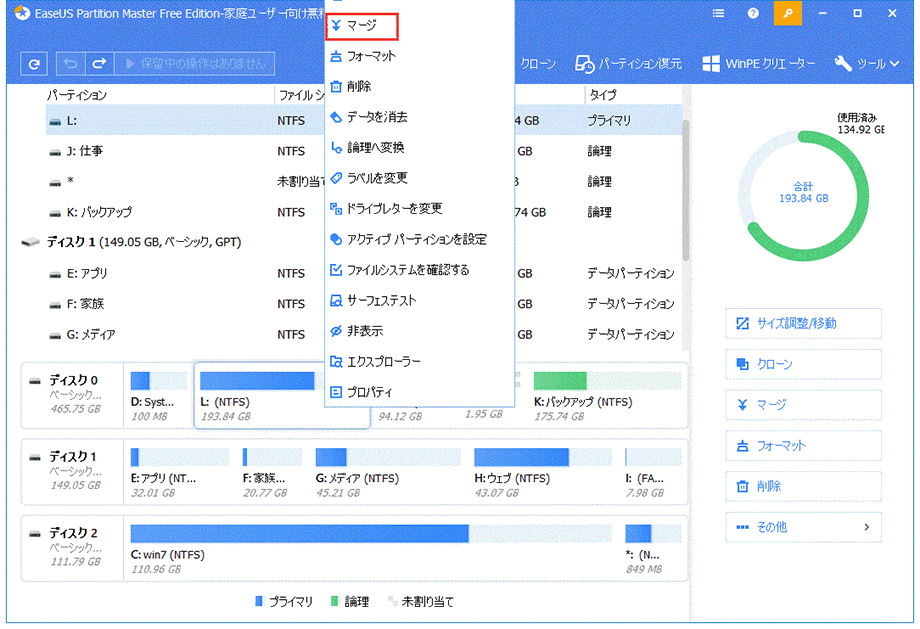The height and width of the screenshot is (629, 920).
Task: Select the J: 仕事 partition row
Action: 364,151
